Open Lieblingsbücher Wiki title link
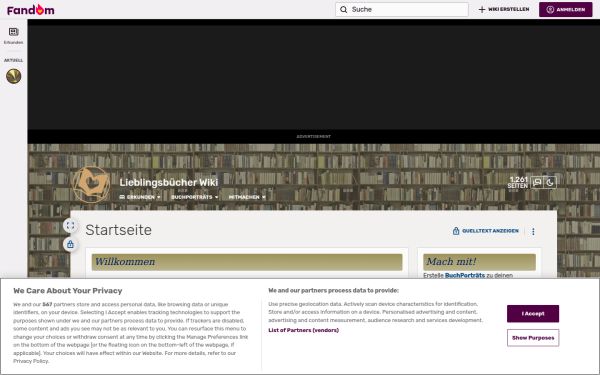The image size is (600, 375). click(169, 183)
